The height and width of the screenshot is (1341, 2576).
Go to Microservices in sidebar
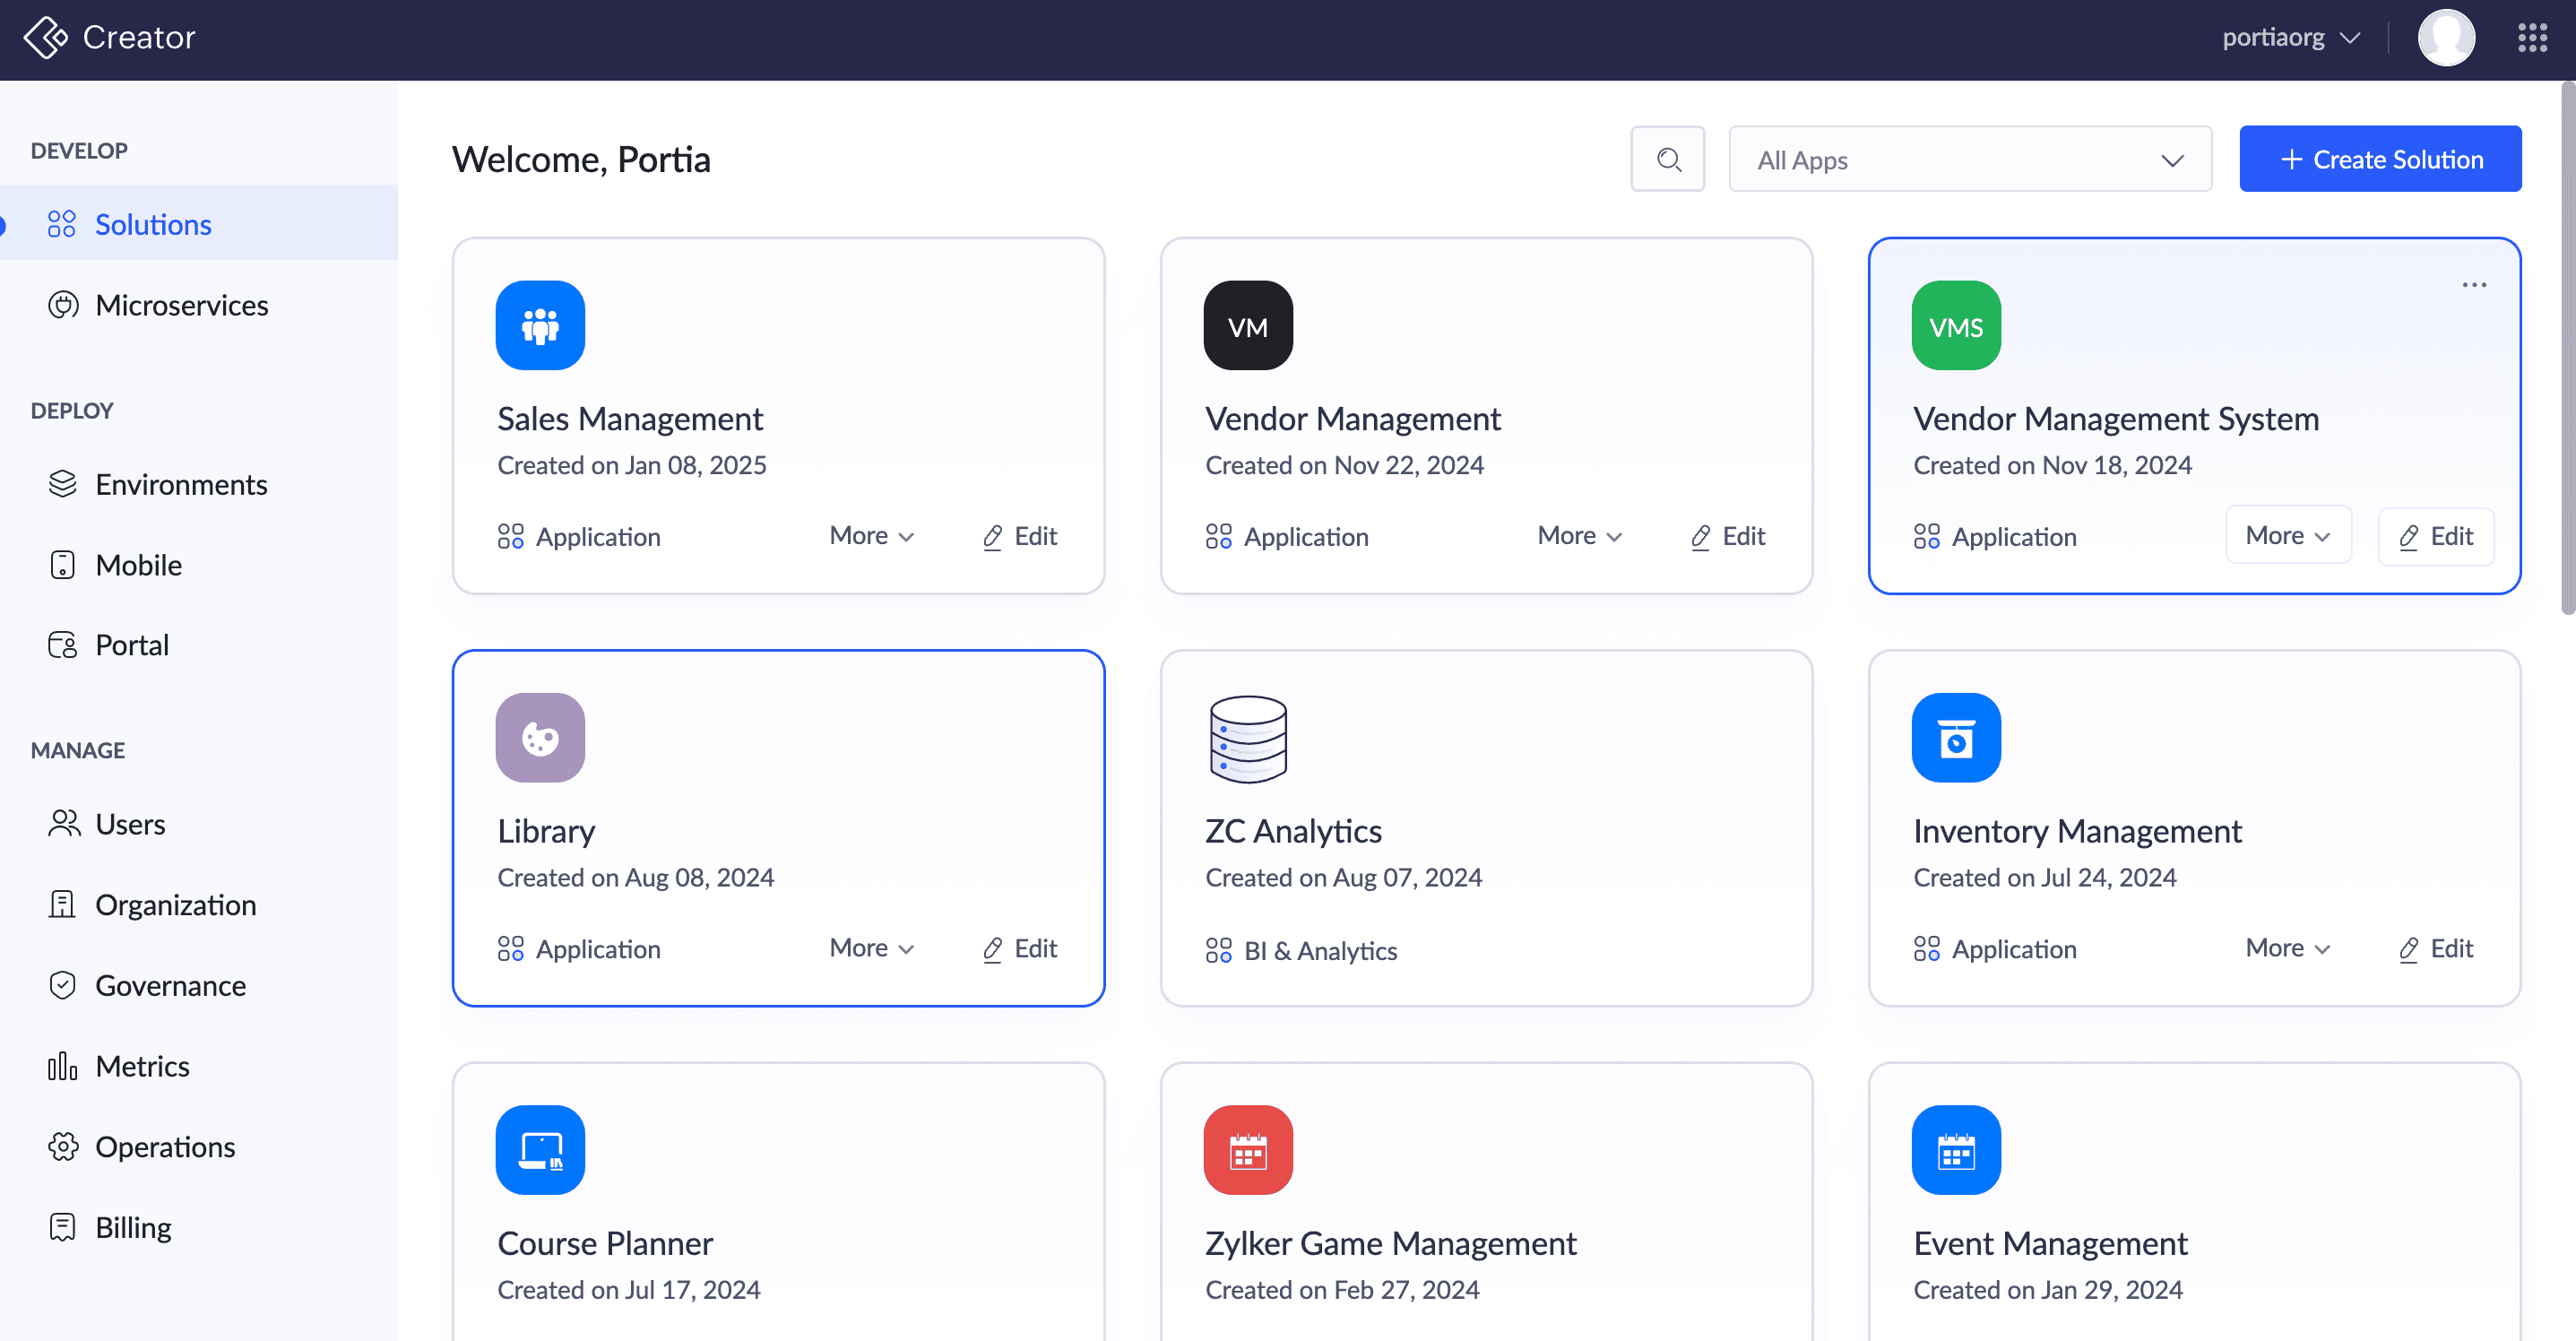point(181,305)
